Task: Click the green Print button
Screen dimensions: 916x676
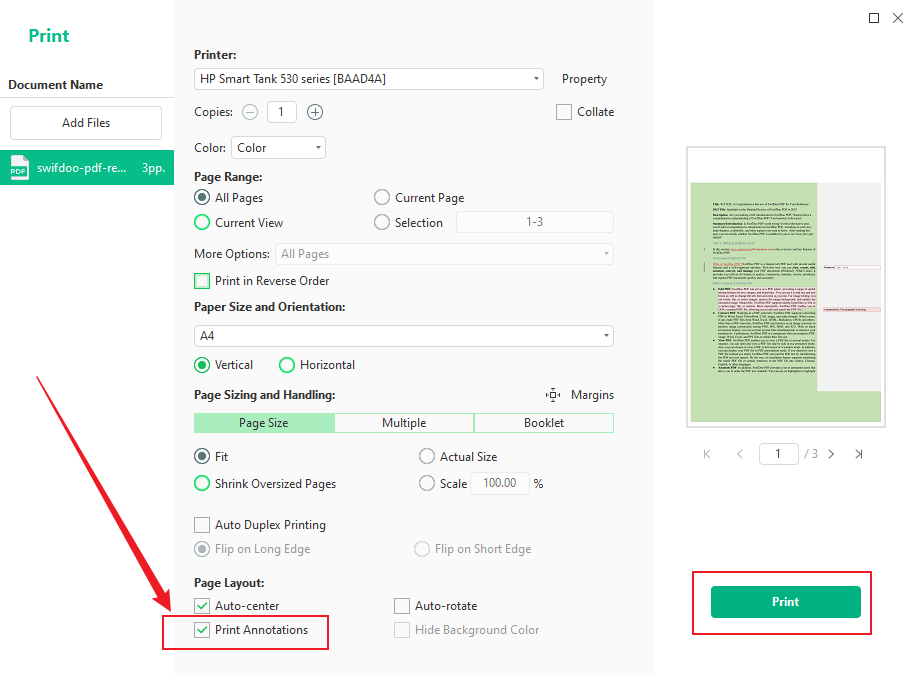Action: pos(785,601)
